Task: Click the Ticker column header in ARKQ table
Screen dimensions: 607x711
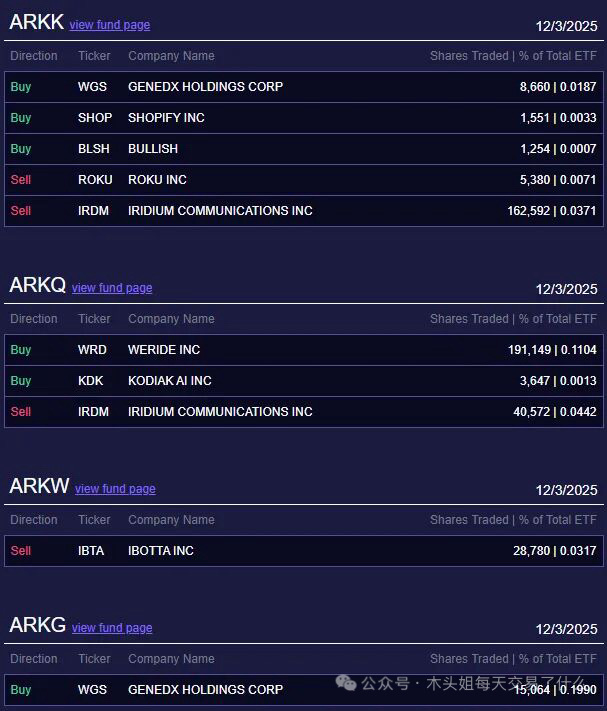Action: pyautogui.click(x=94, y=319)
